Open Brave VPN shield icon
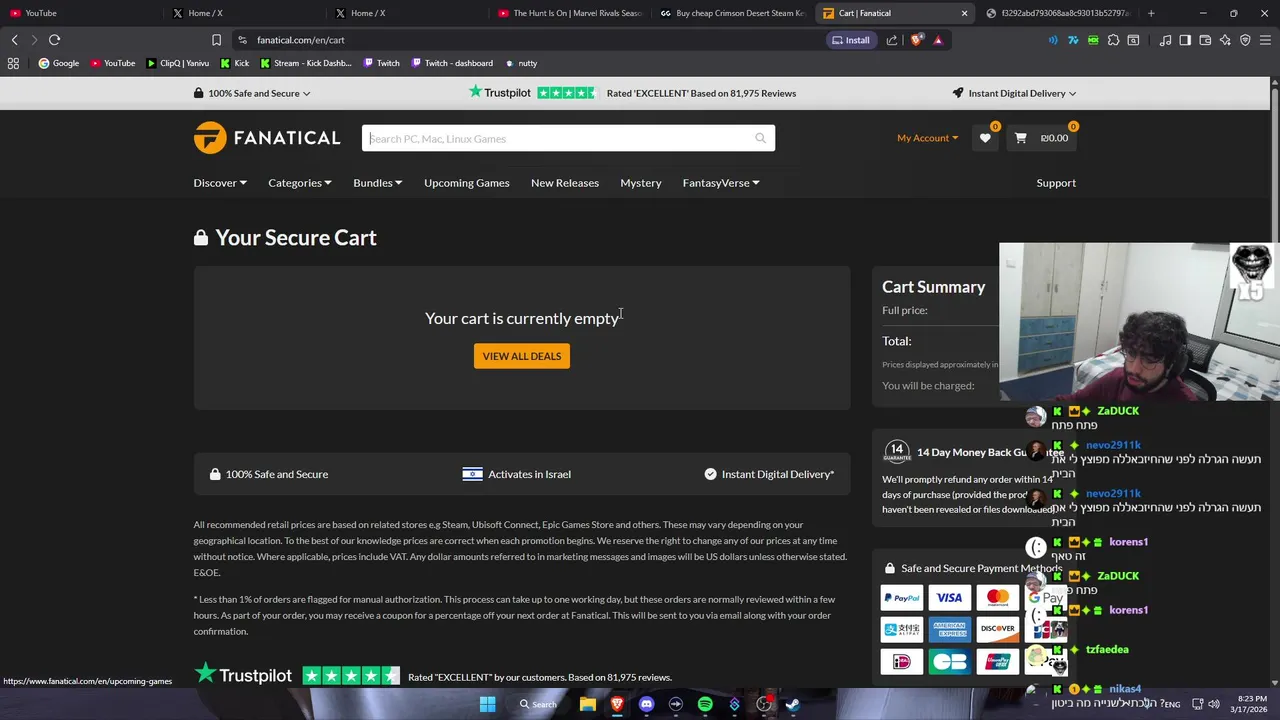Image resolution: width=1280 pixels, height=720 pixels. coord(1245,40)
